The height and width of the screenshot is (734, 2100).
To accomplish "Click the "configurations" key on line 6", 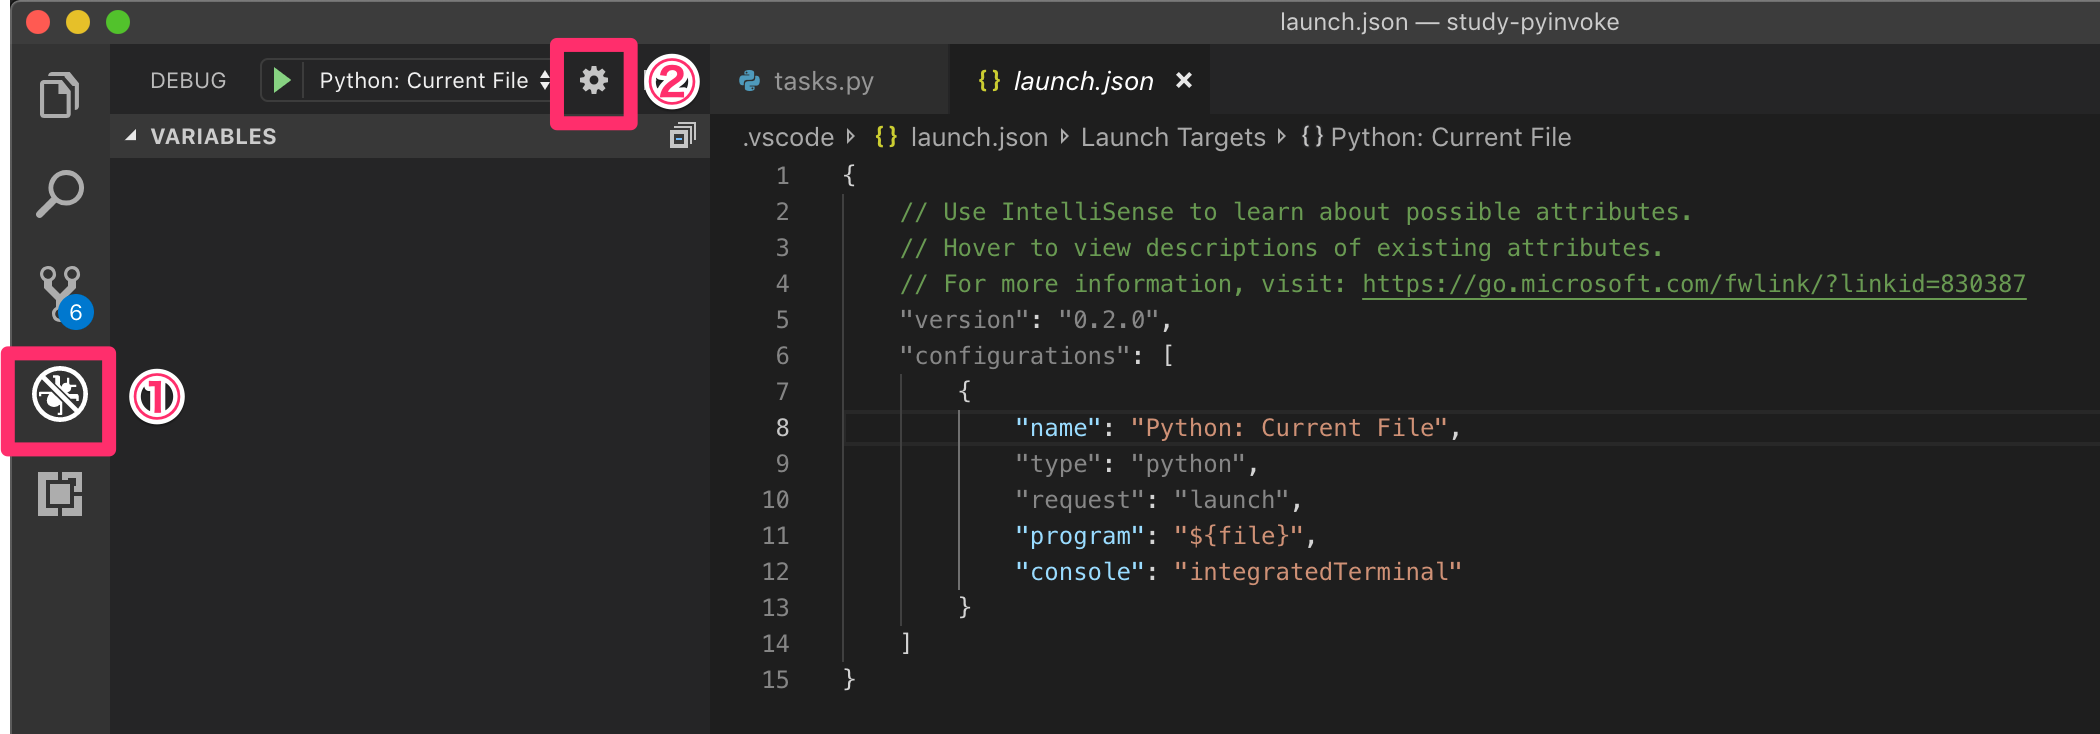I will coord(1014,356).
